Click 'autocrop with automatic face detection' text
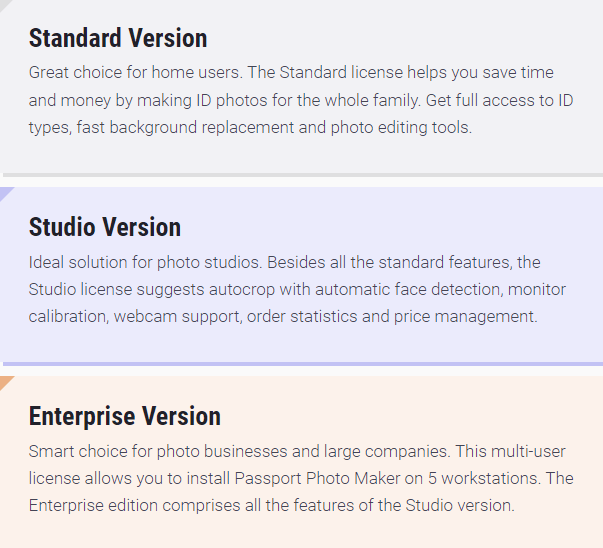Screen dimensions: 603x548 (x=356, y=290)
